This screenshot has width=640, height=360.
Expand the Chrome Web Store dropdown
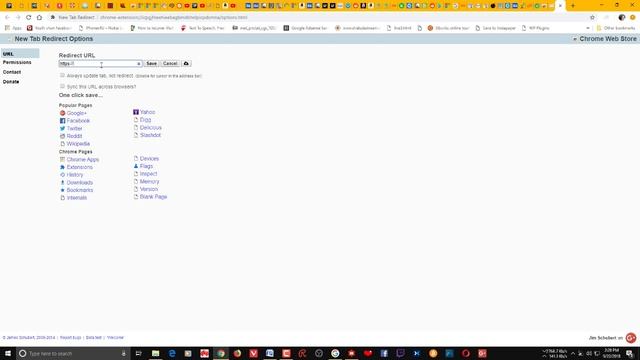[x=575, y=39]
